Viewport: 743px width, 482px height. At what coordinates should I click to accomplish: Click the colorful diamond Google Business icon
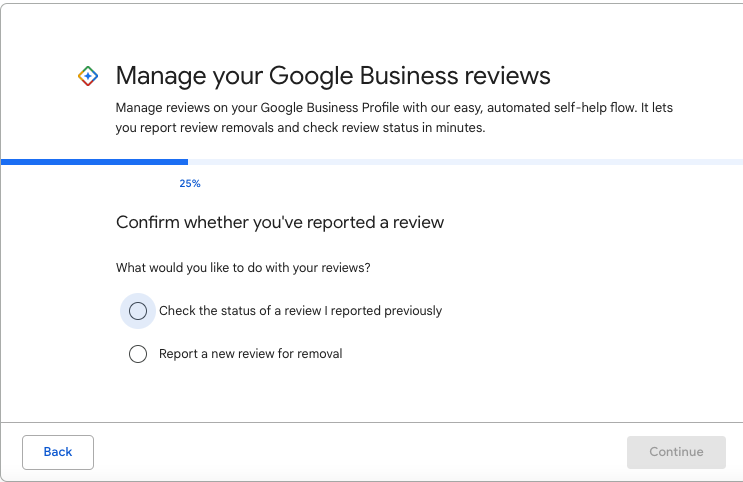click(88, 76)
